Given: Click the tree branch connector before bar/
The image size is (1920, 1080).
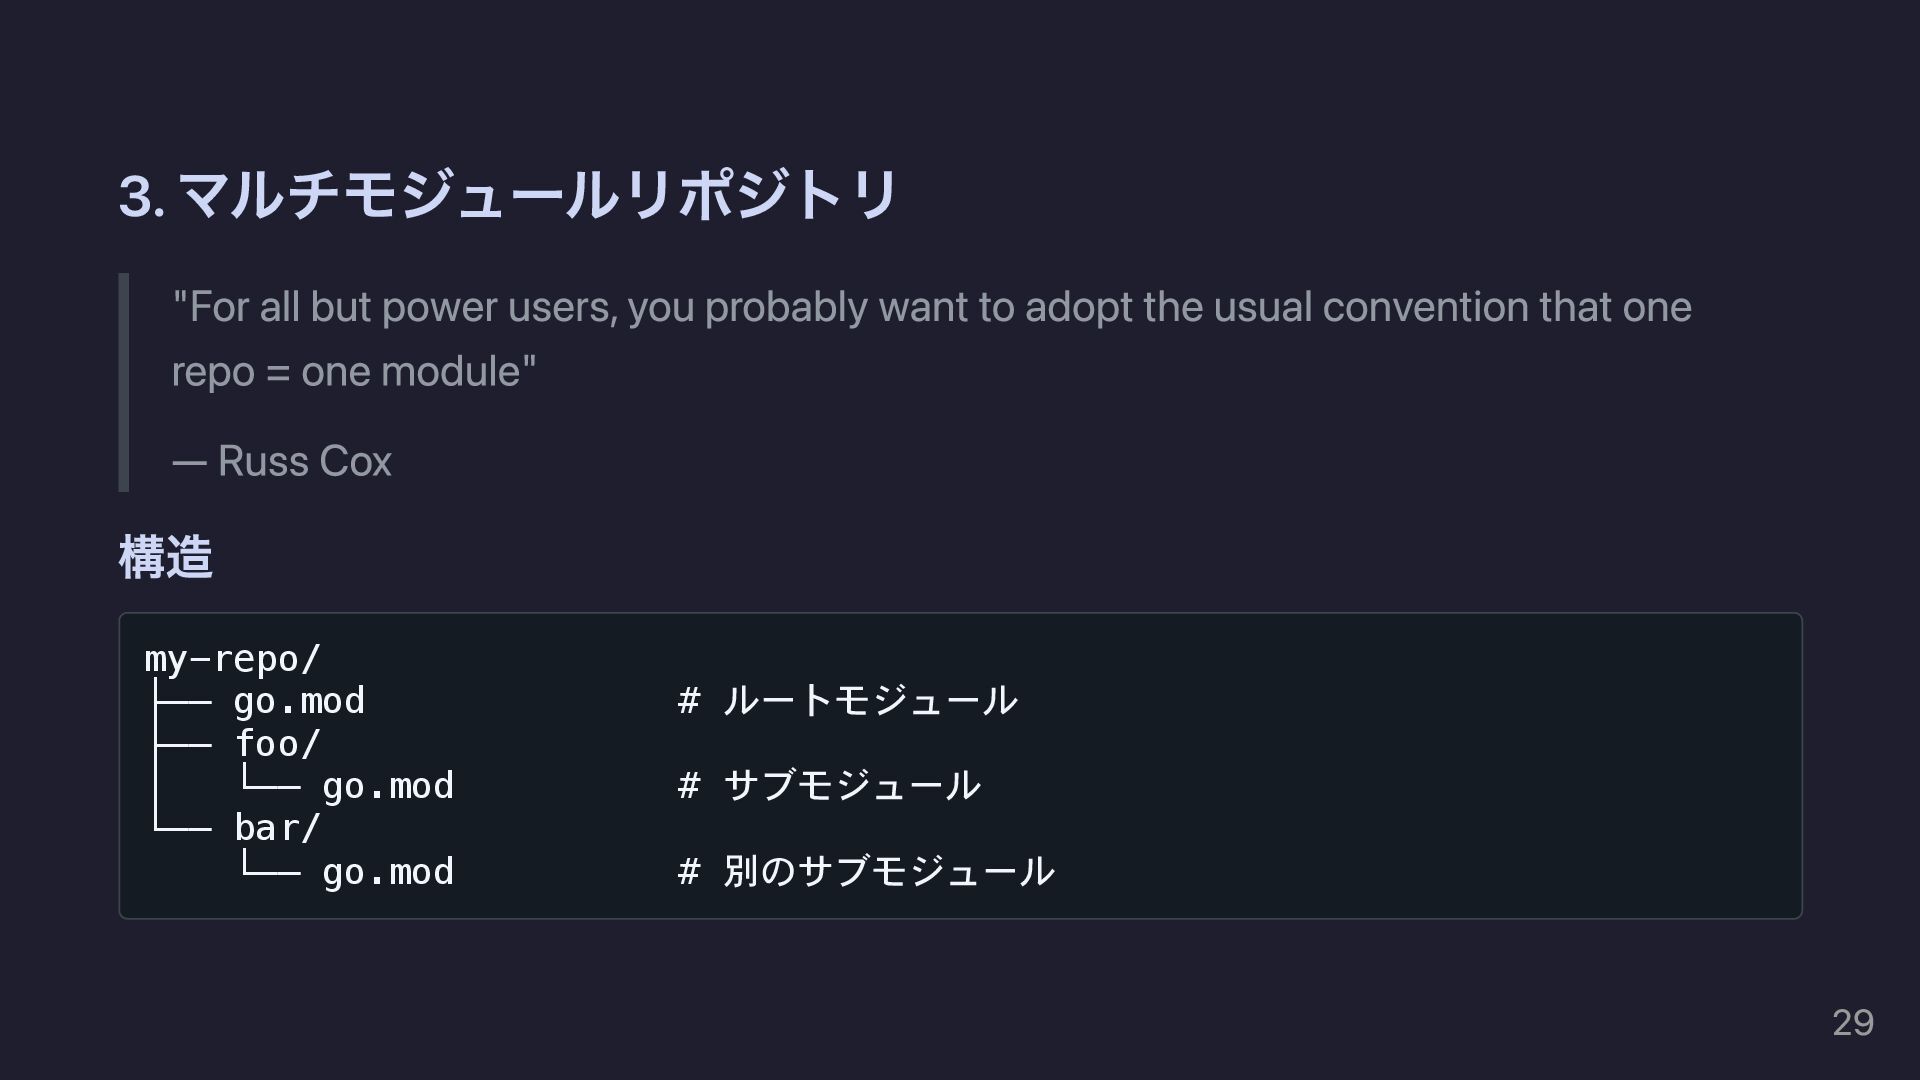Looking at the screenshot, I should [181, 829].
